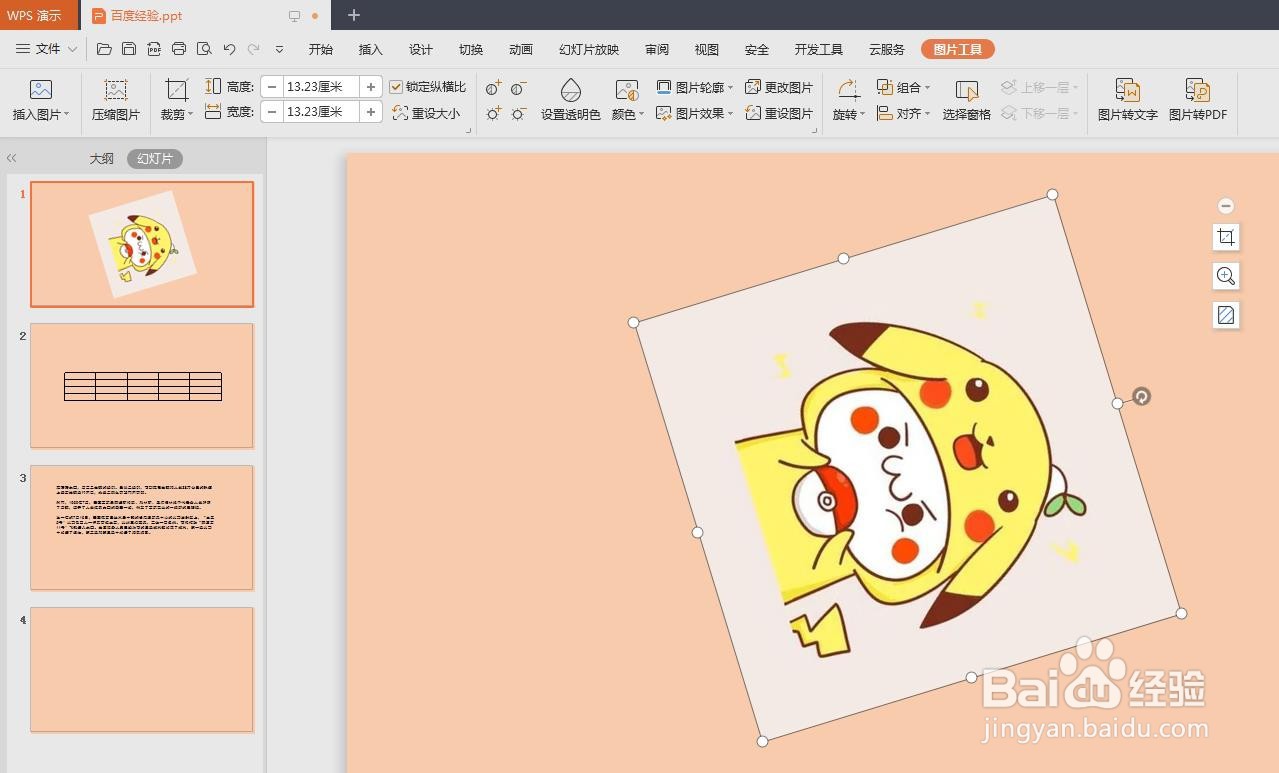Select blank slide 4 thumbnail

pos(142,670)
